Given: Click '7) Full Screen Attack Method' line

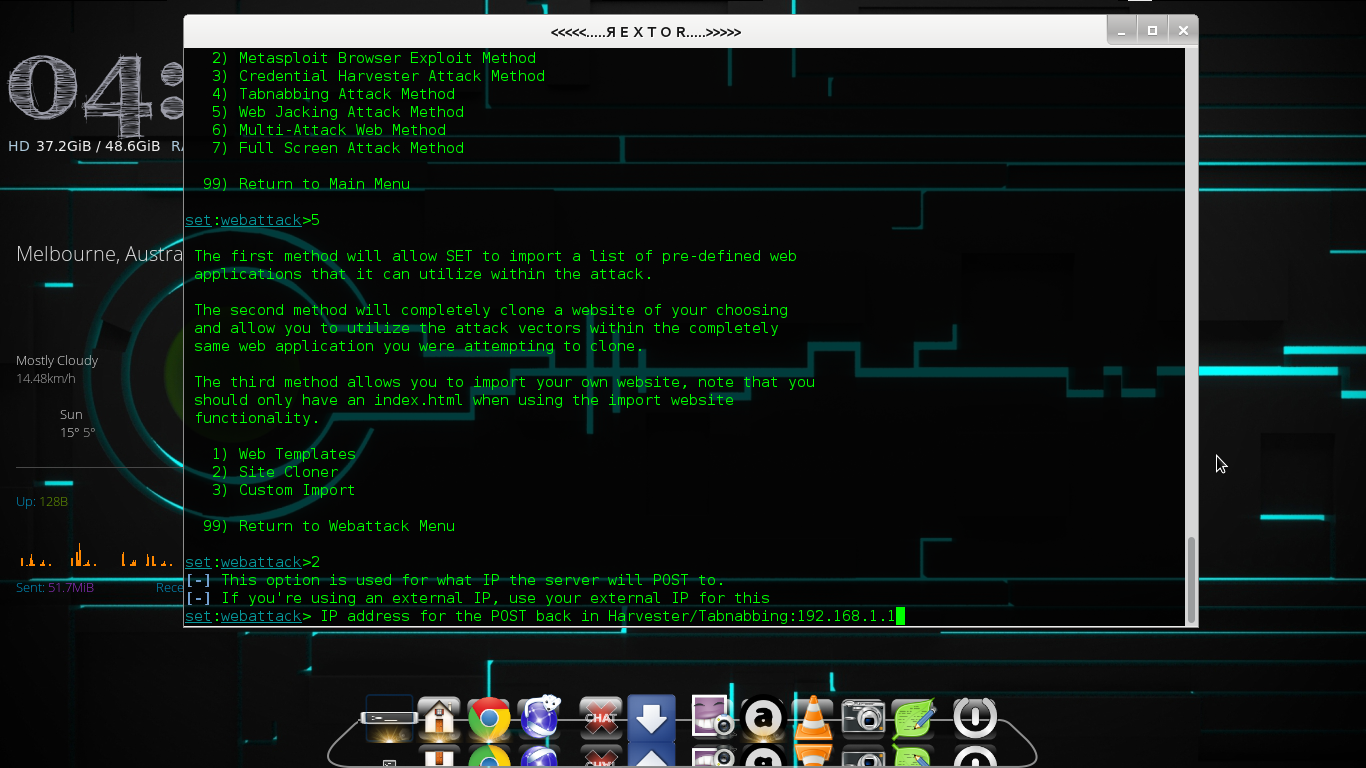Looking at the screenshot, I should point(338,148).
